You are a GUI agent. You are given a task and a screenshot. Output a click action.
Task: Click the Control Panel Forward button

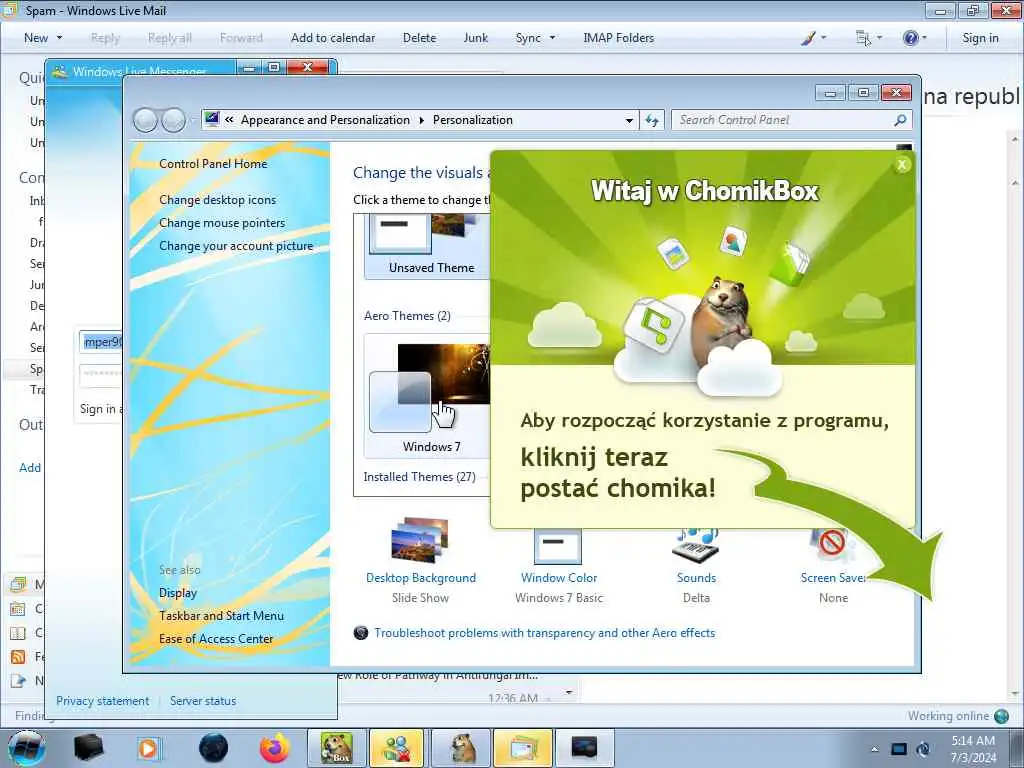(173, 120)
